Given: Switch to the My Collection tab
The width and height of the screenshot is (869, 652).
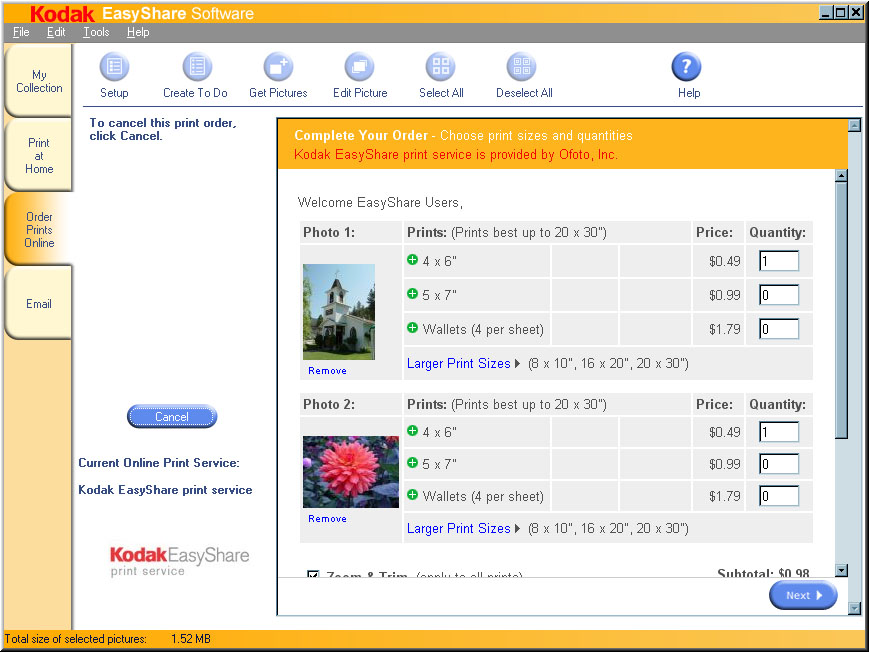Looking at the screenshot, I should [39, 82].
